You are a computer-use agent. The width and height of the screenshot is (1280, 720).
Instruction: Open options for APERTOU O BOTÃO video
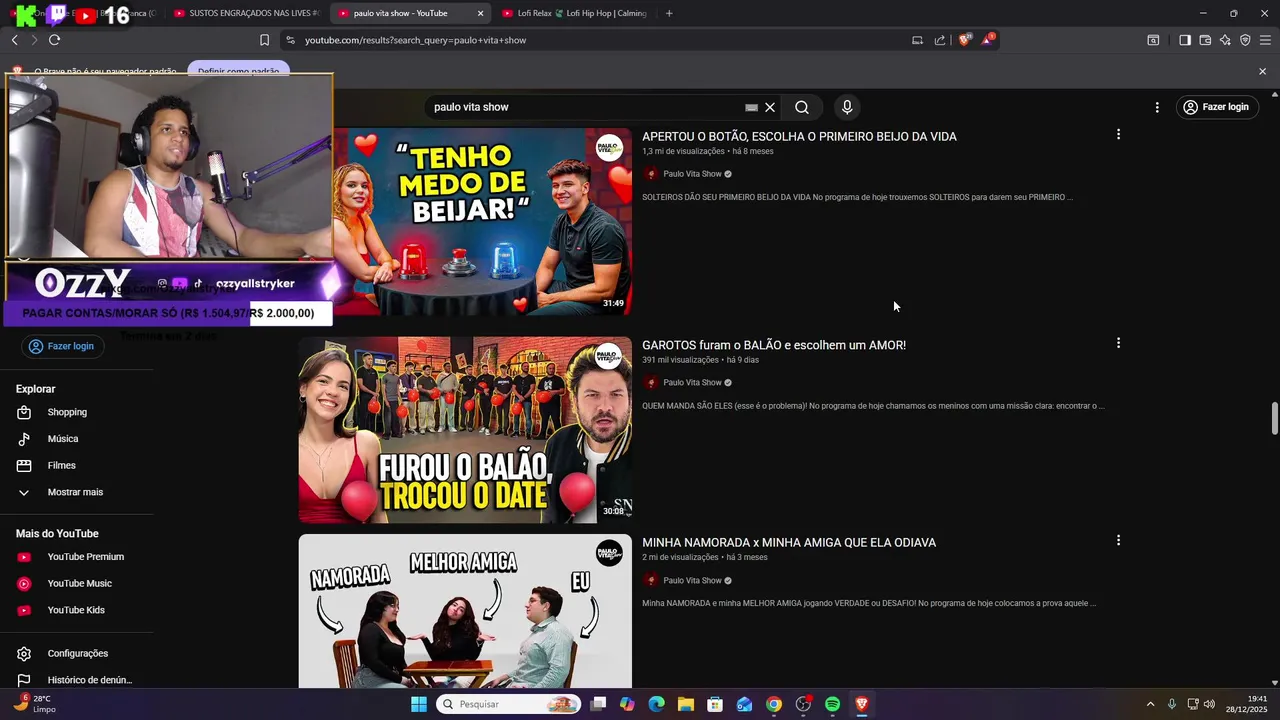pos(1118,134)
